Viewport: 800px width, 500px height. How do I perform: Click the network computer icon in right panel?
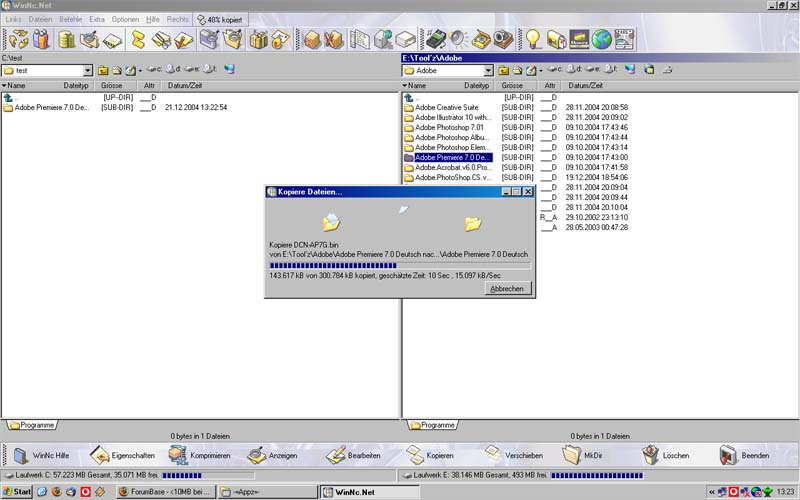point(630,69)
